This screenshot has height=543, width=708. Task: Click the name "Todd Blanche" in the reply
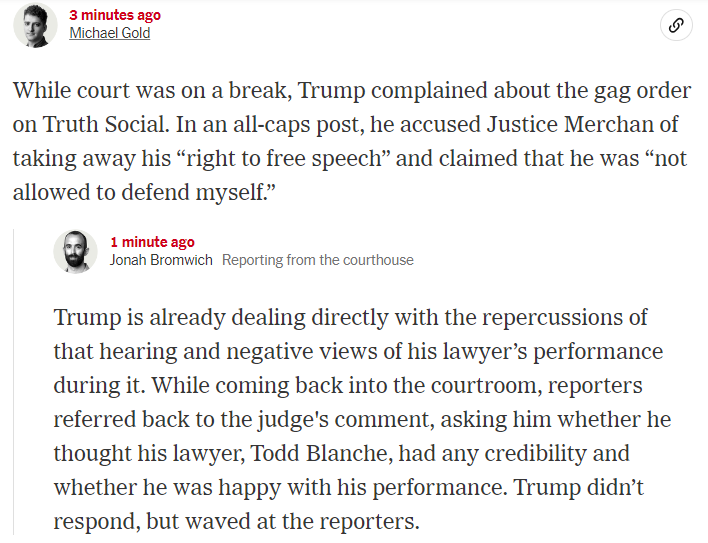(321, 453)
